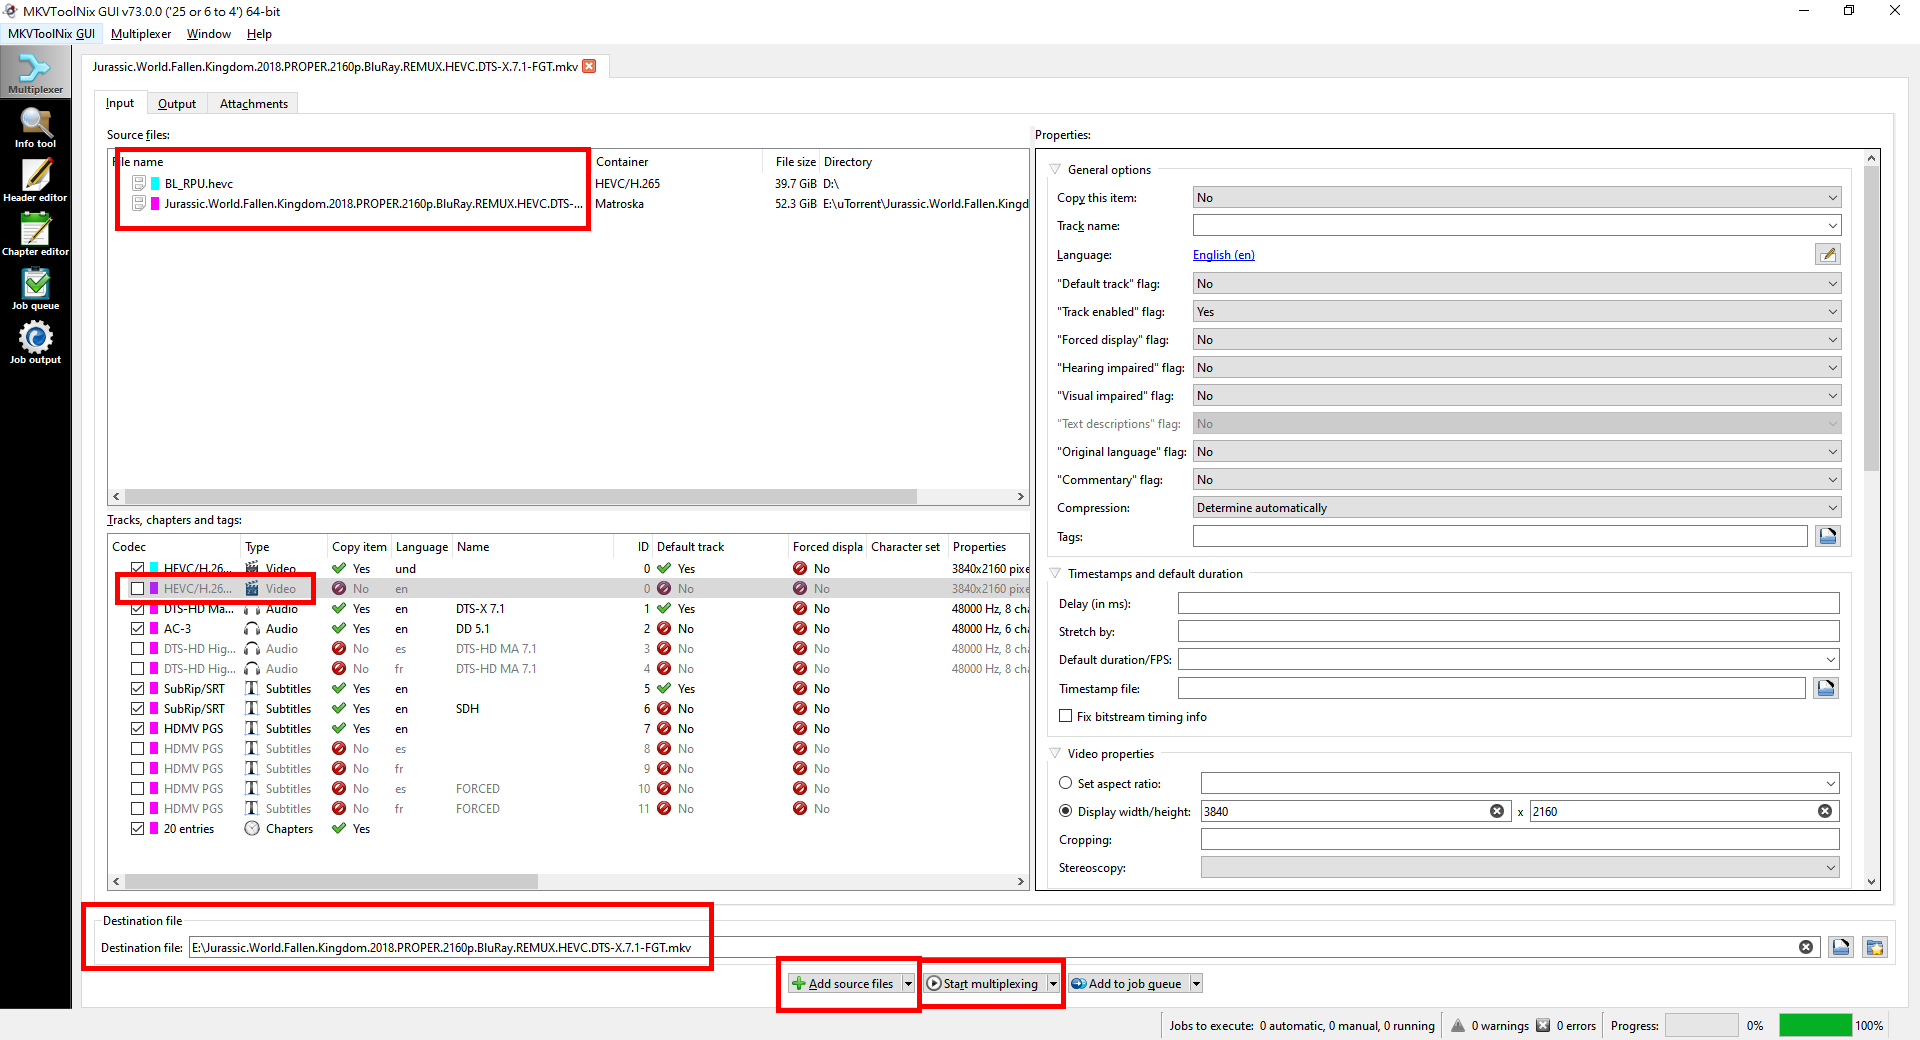Image resolution: width=1920 pixels, height=1040 pixels.
Task: Open the Help menu
Action: pyautogui.click(x=259, y=34)
